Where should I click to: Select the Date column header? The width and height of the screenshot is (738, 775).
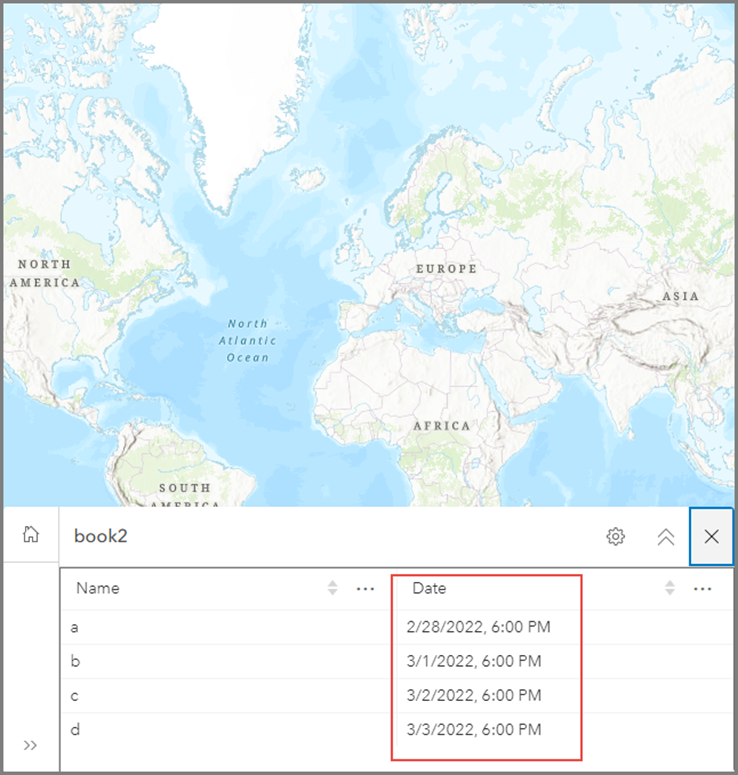[429, 588]
